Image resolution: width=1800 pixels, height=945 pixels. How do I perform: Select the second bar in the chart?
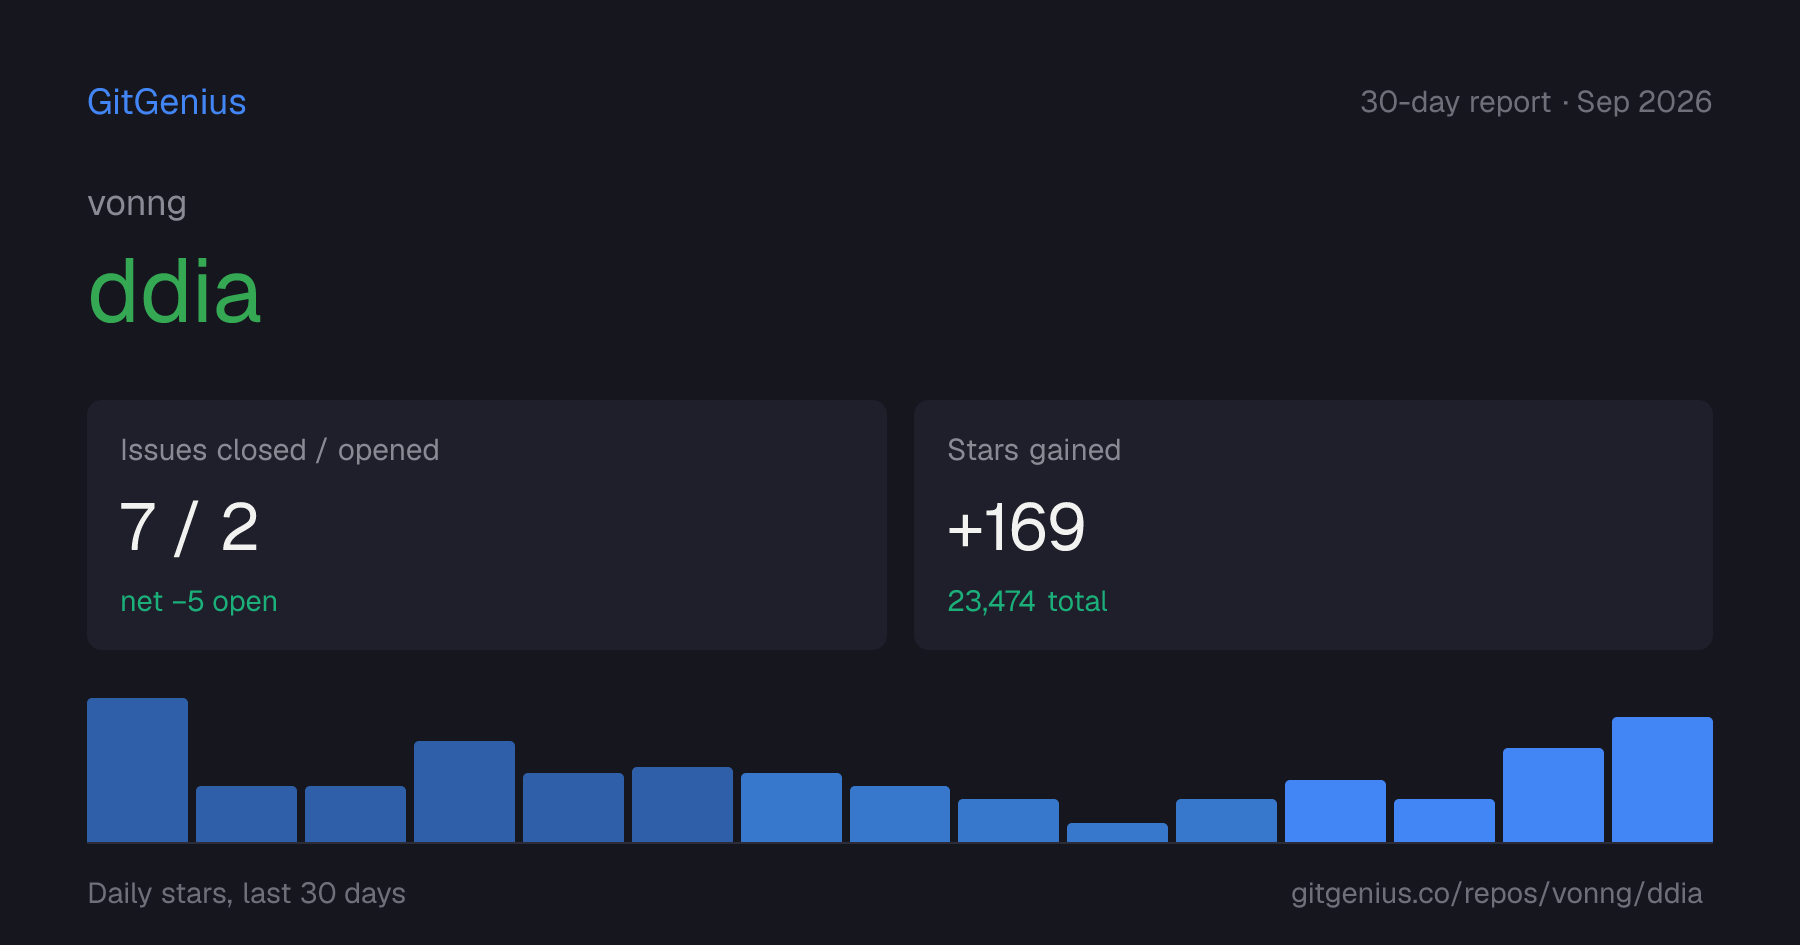[246, 814]
